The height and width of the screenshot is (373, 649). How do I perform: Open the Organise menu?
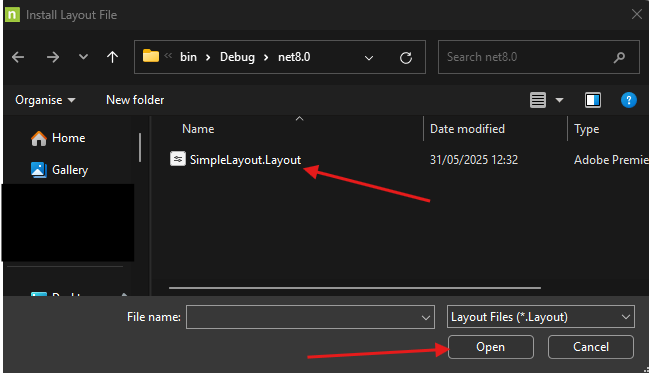tap(45, 100)
